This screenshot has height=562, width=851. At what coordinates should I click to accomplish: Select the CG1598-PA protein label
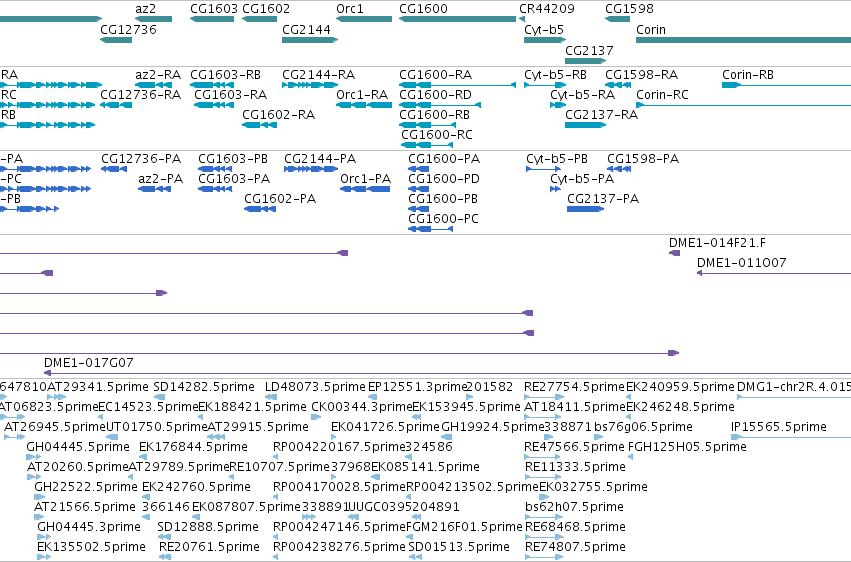643,158
